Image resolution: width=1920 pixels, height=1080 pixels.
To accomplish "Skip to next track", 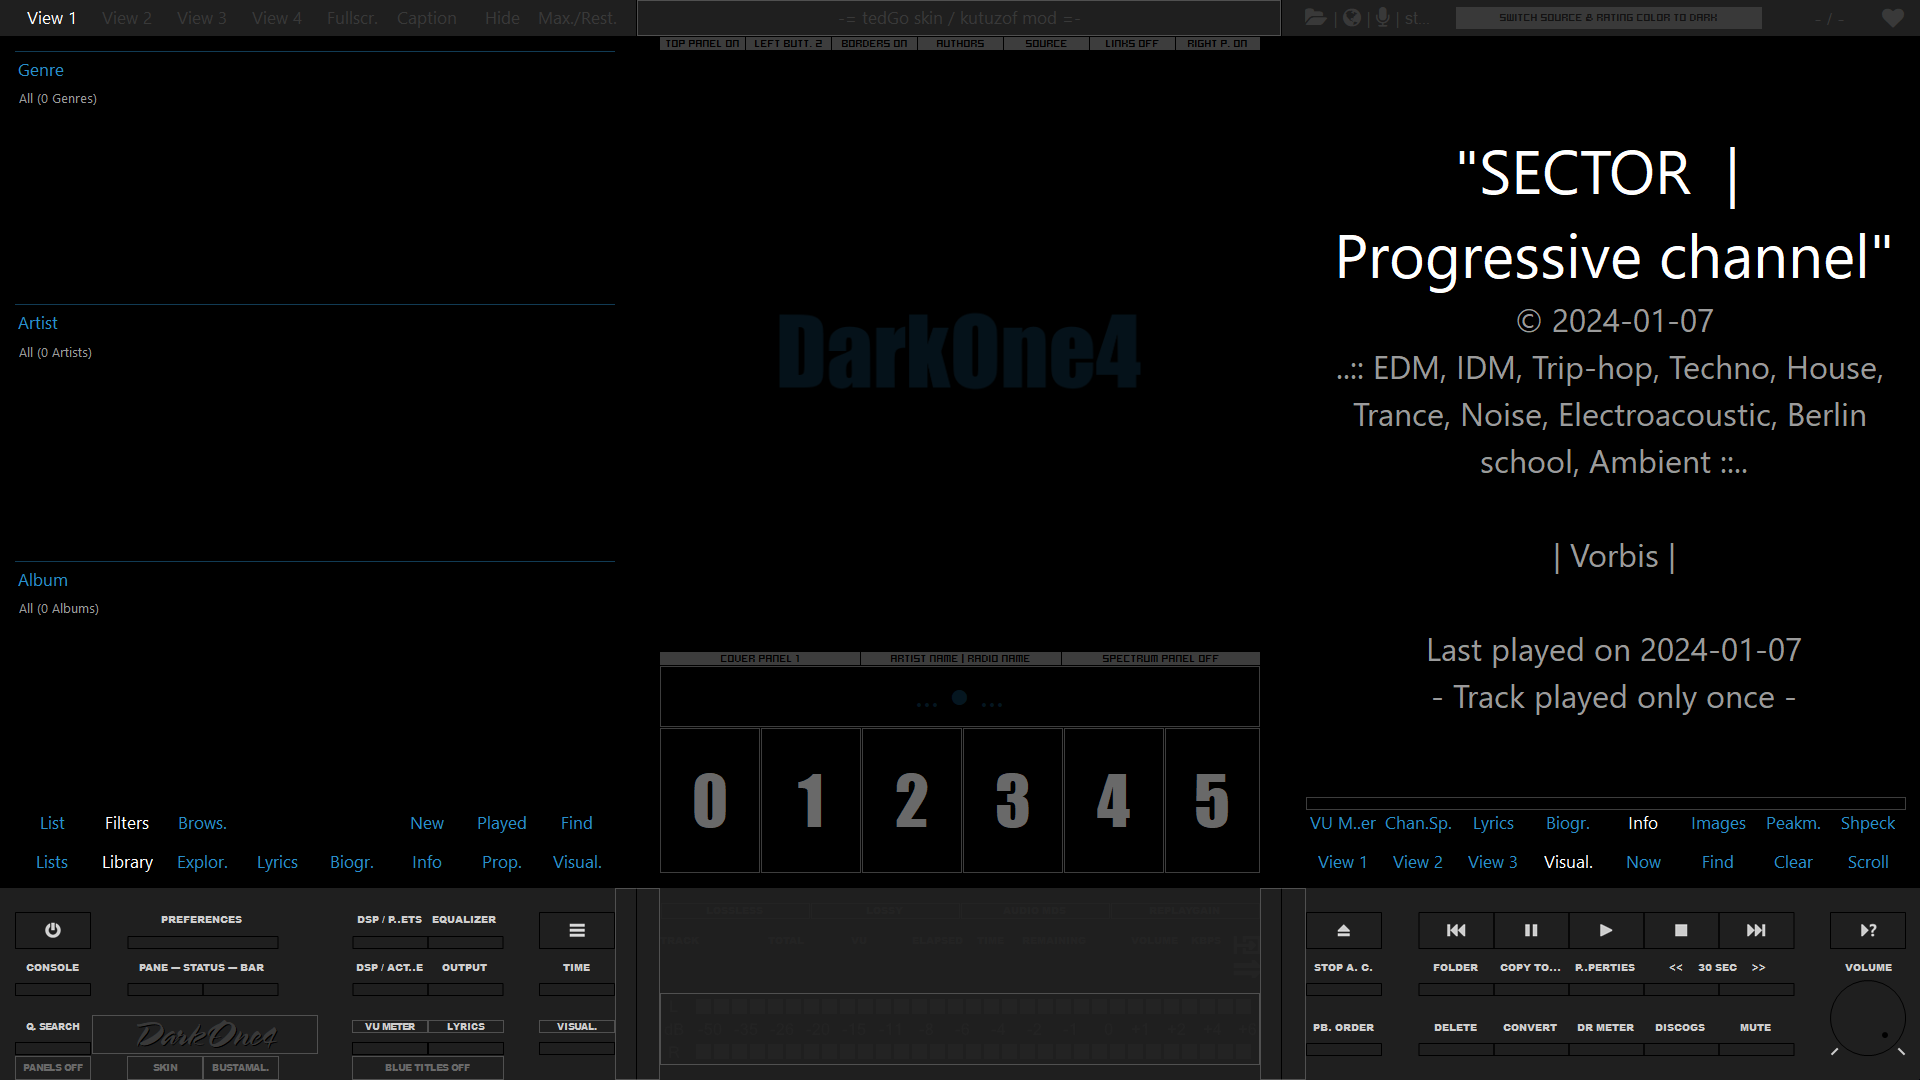I will point(1756,930).
